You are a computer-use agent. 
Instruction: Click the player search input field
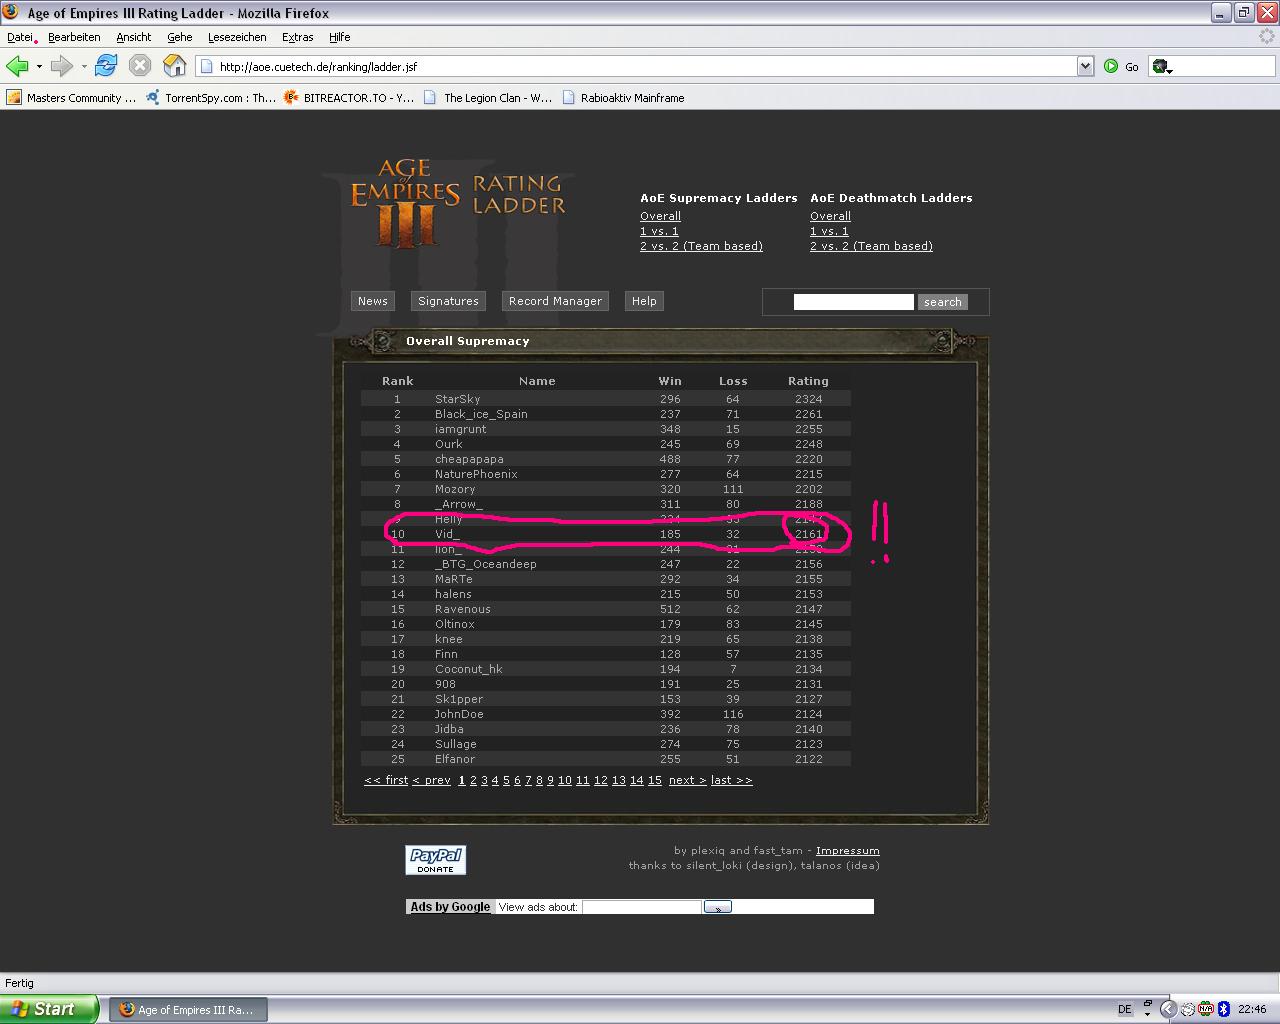point(853,302)
